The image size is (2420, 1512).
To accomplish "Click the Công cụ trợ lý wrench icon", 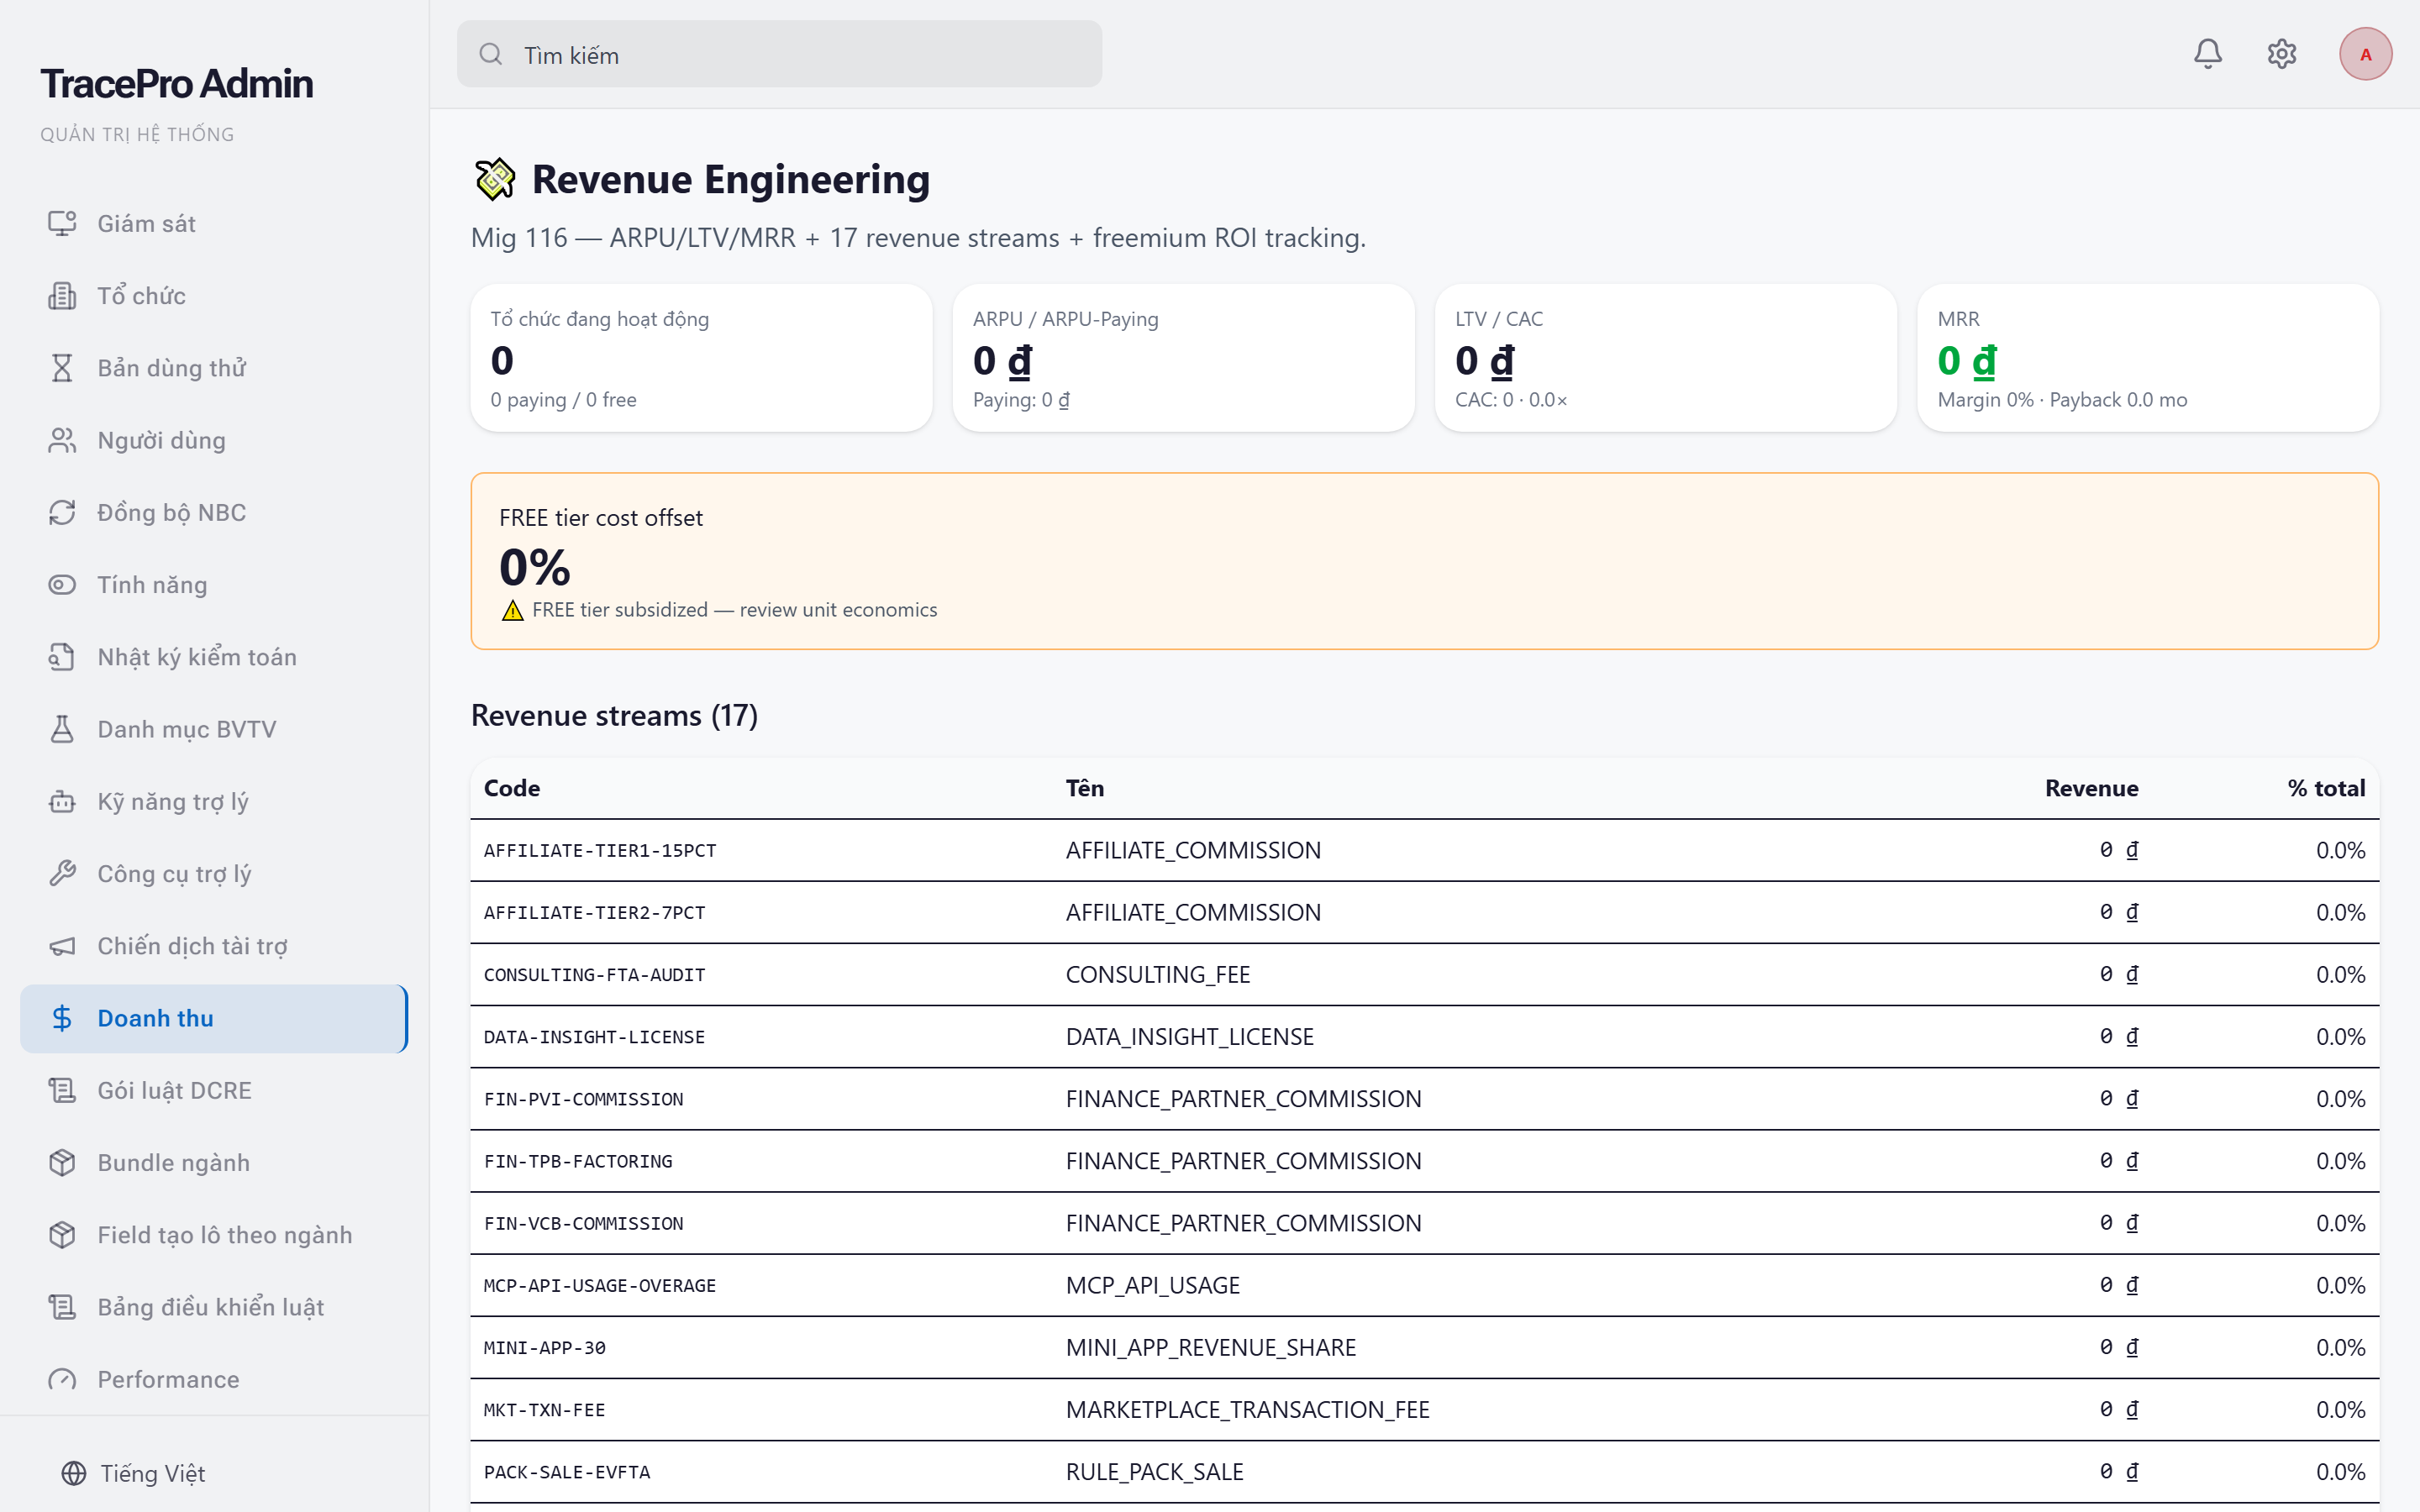I will pos(62,873).
